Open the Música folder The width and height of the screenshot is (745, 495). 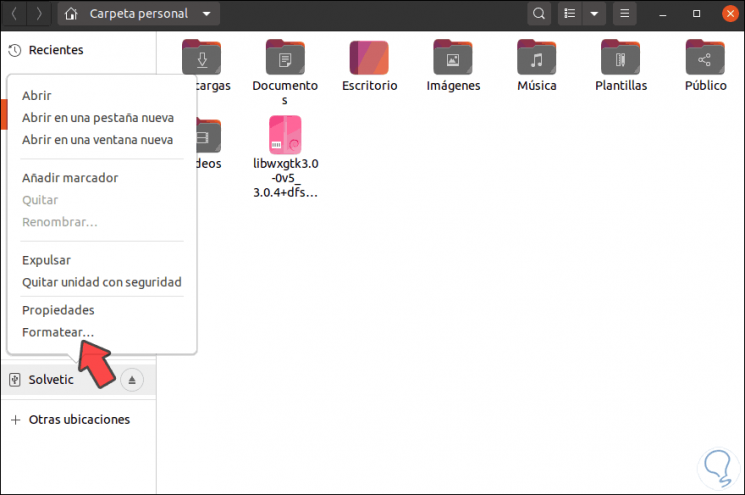pos(536,57)
